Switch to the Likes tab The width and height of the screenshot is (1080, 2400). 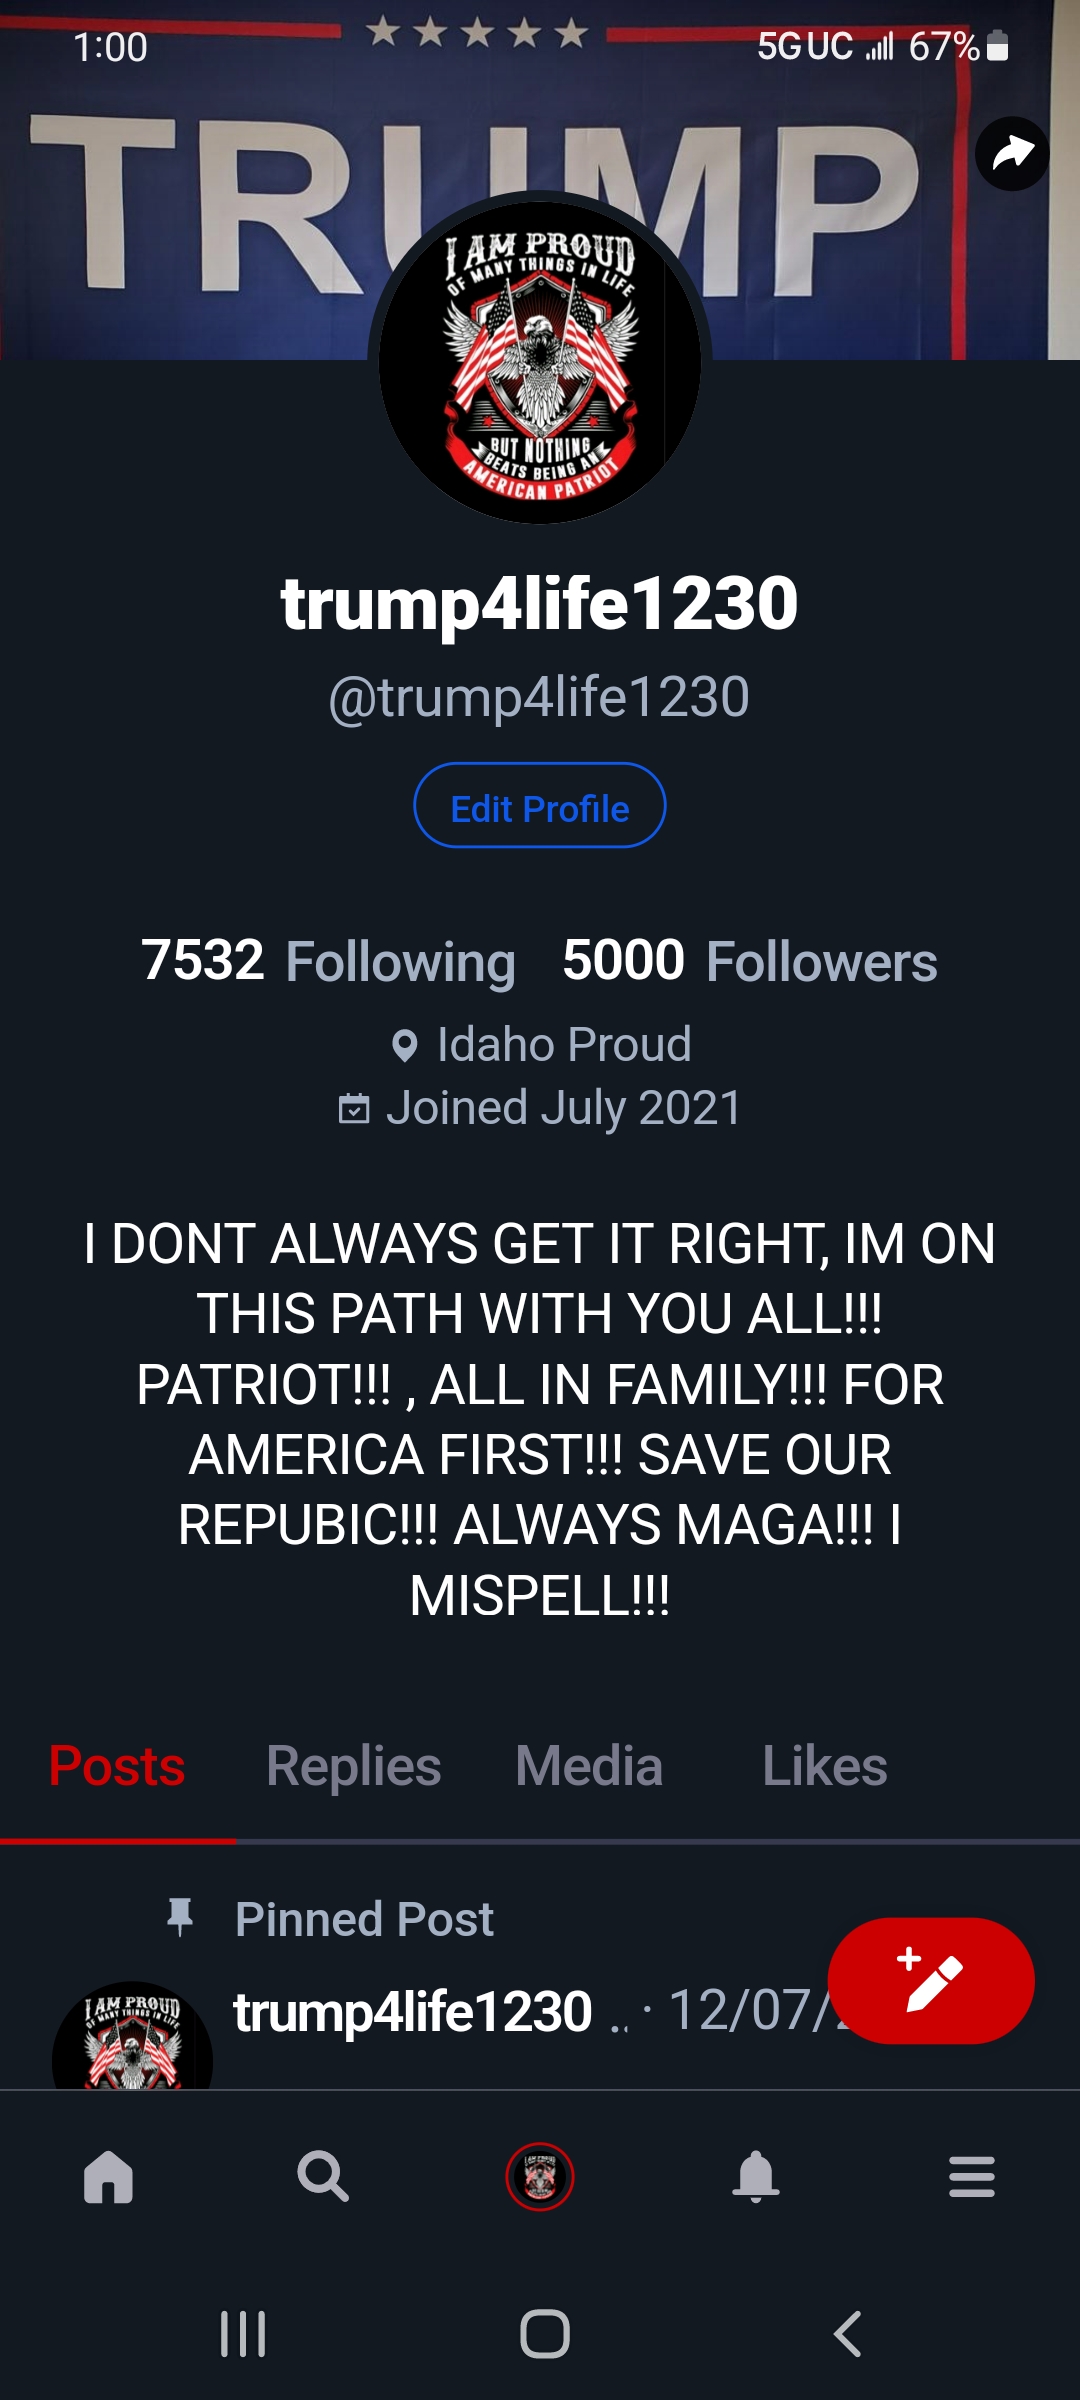pos(824,1766)
